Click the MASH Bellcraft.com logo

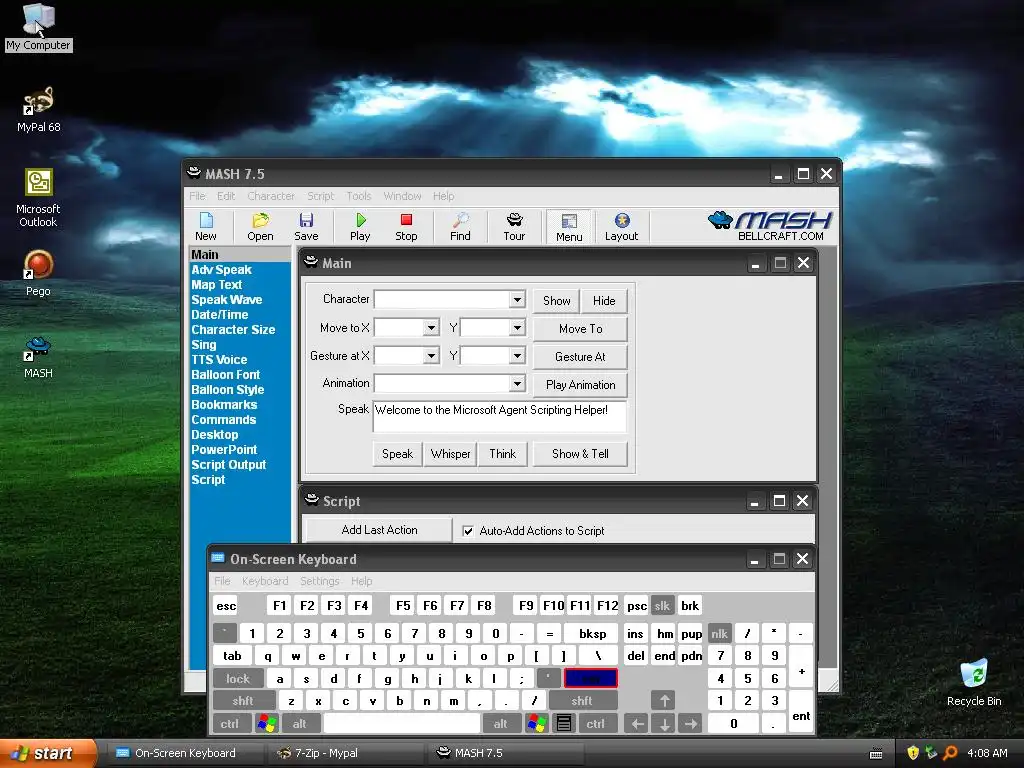[x=770, y=226]
